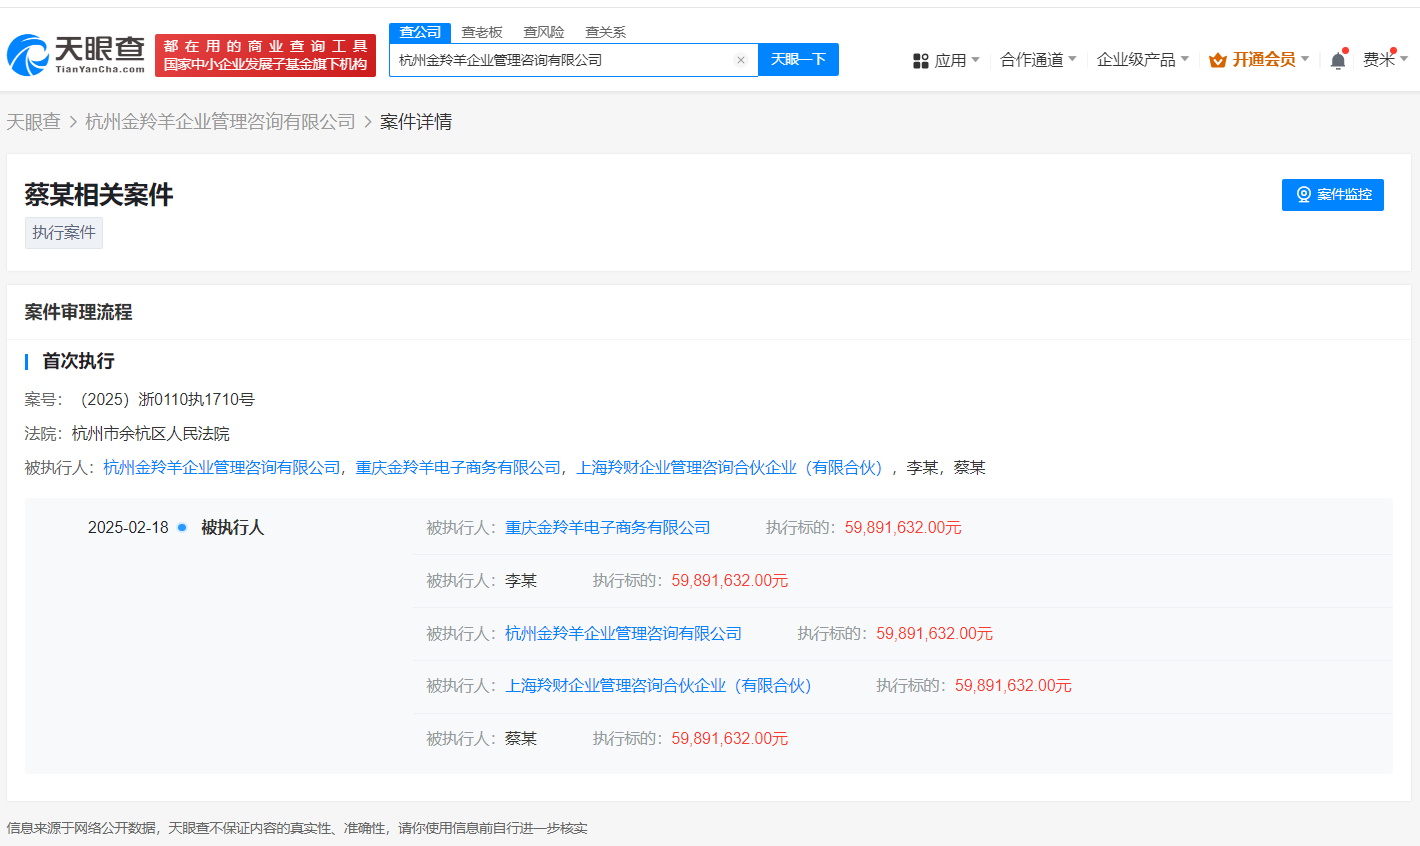Viewport: 1420px width, 846px height.
Task: Open 重庆金羚羊电子商务有限公司 in the header 被执行人 line
Action: (458, 468)
